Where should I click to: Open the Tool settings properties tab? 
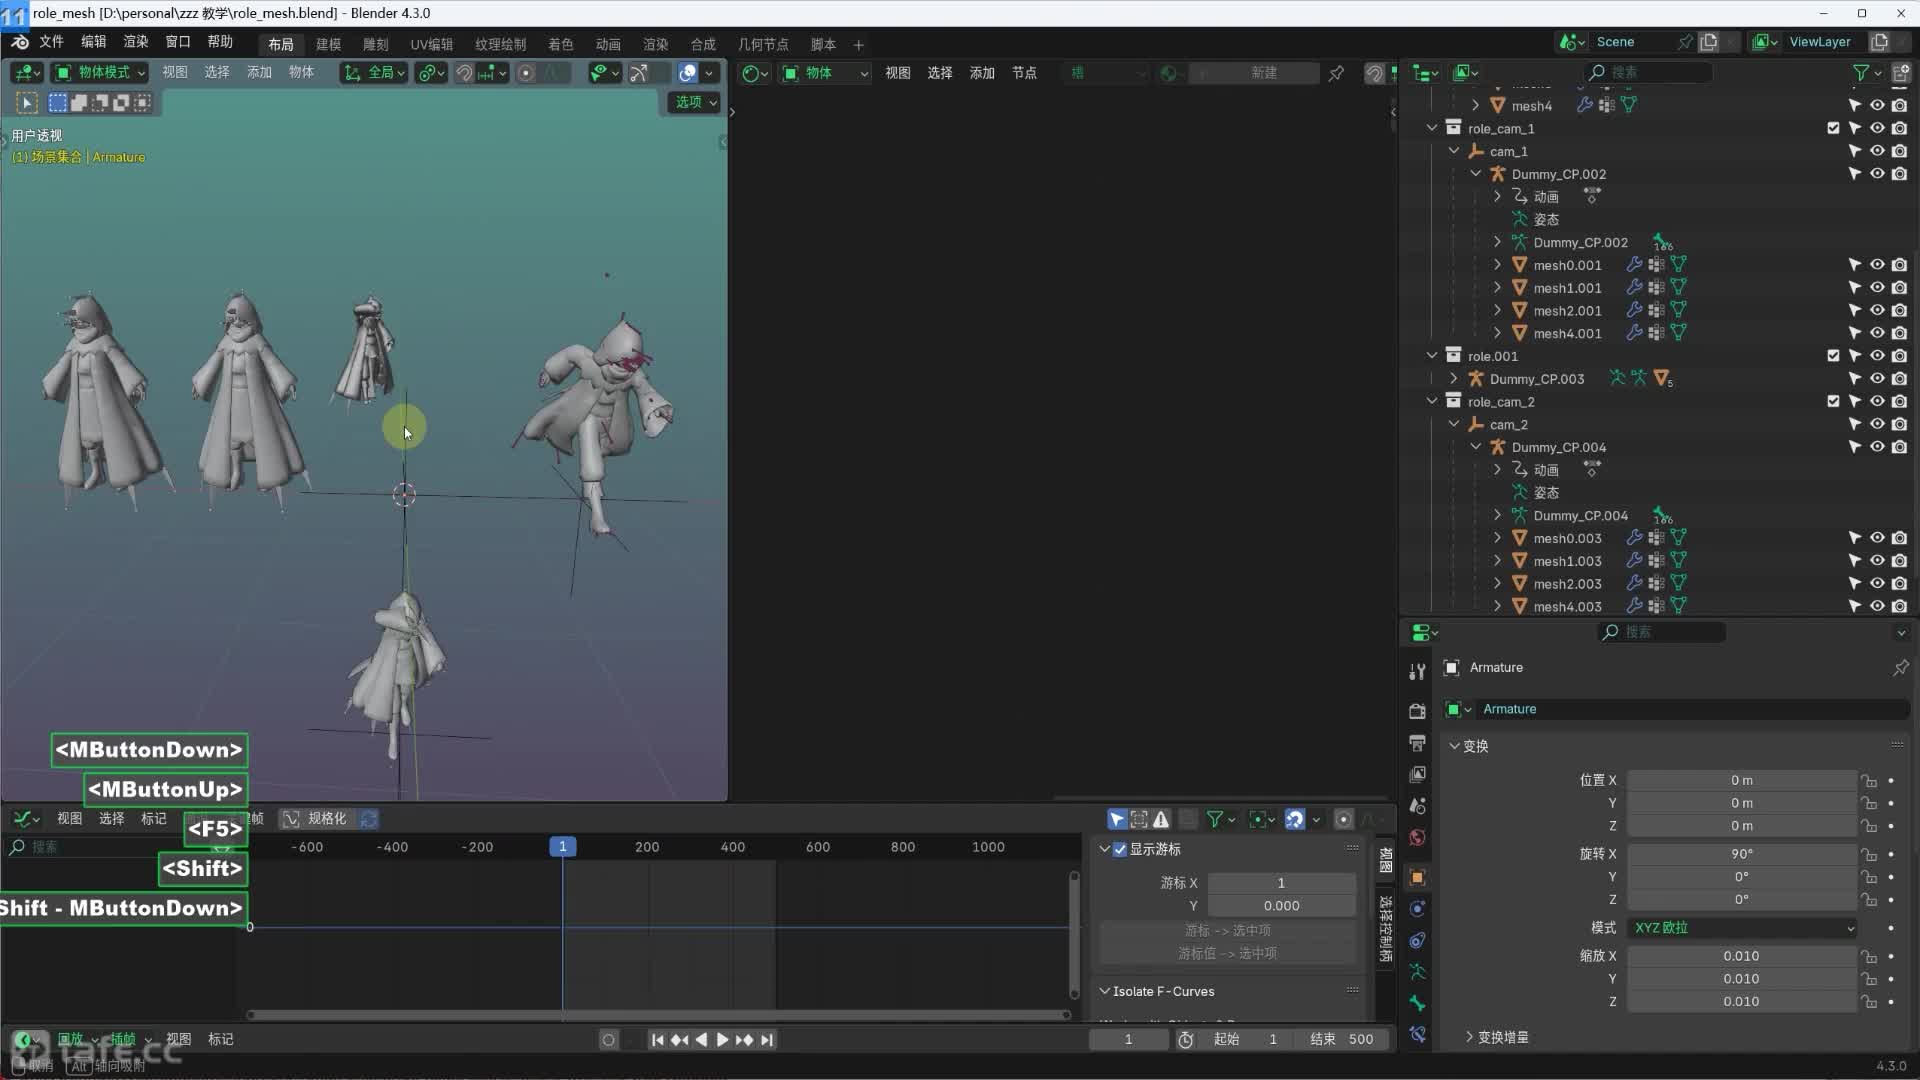(x=1417, y=671)
